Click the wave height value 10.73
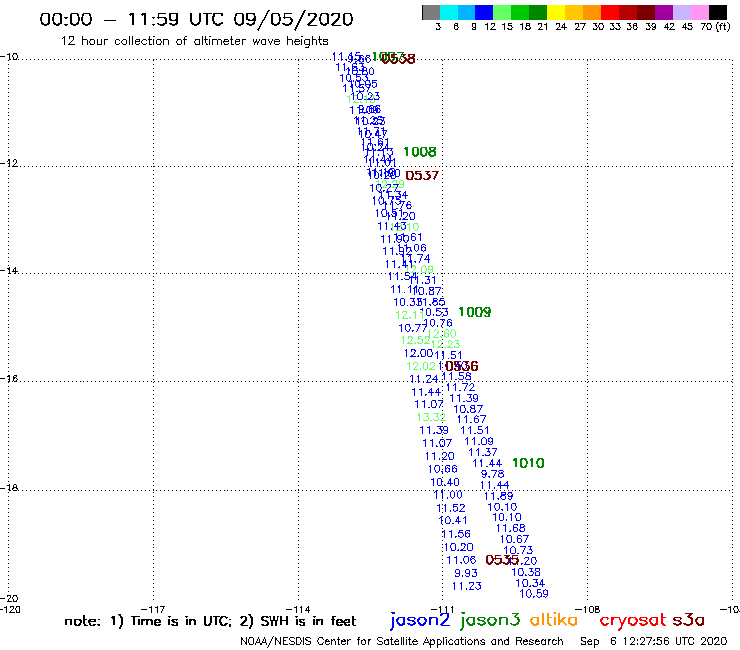740x650 pixels. (518, 550)
